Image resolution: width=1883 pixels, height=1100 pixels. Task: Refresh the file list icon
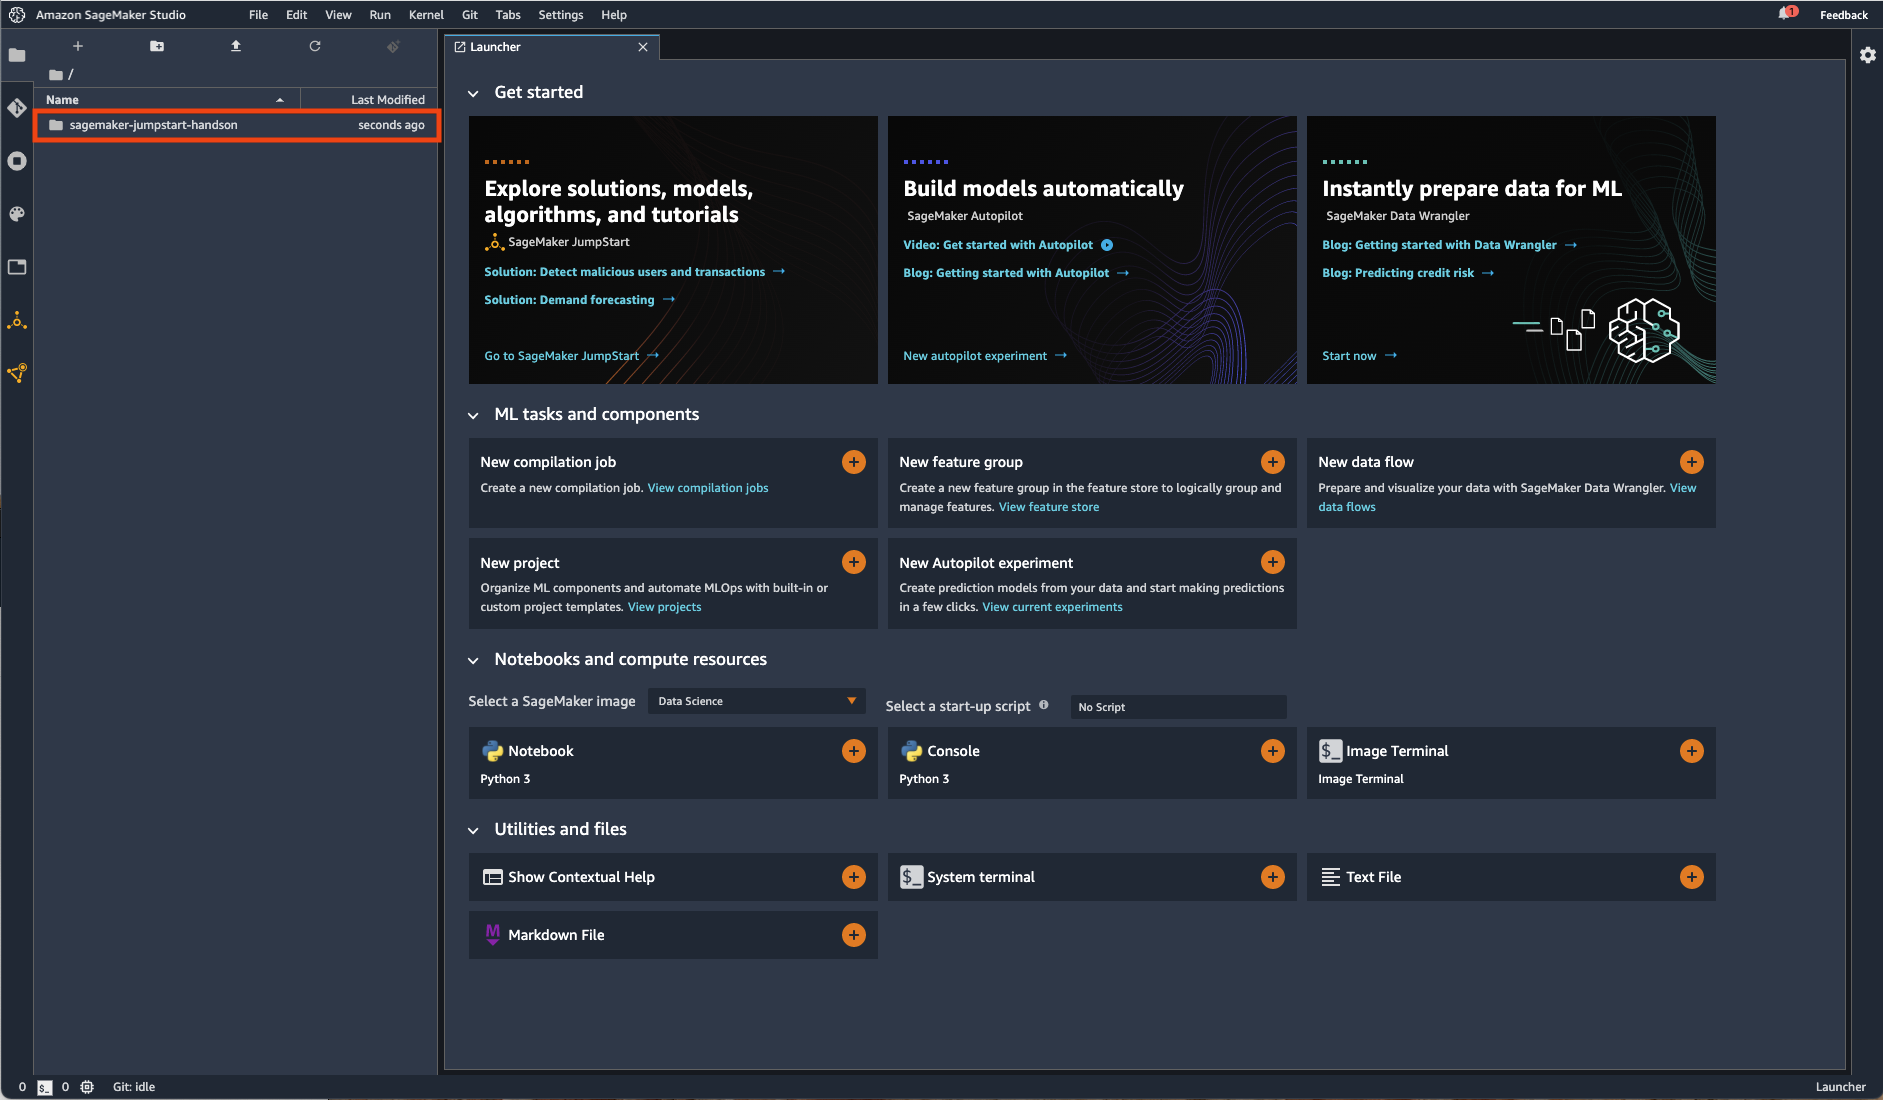[x=315, y=46]
